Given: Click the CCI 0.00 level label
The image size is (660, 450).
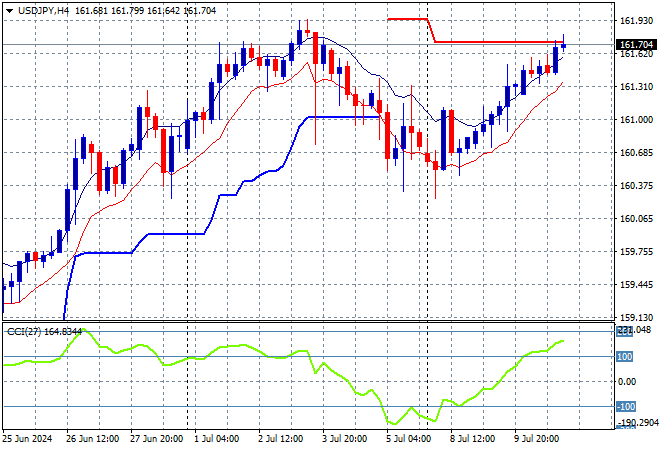Looking at the screenshot, I should coord(627,382).
